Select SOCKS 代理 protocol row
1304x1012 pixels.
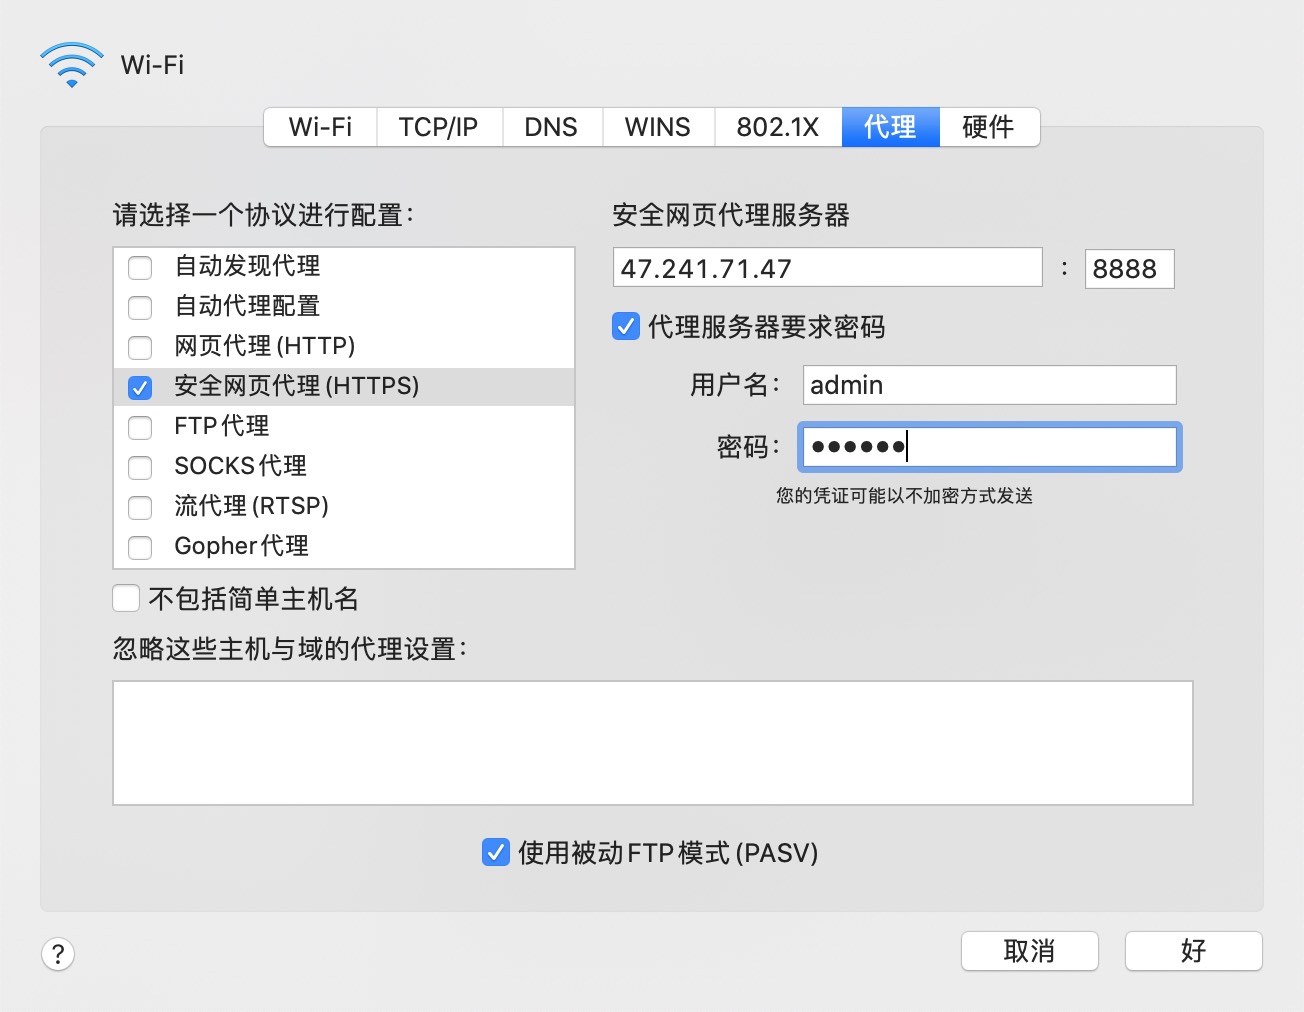tap(344, 466)
